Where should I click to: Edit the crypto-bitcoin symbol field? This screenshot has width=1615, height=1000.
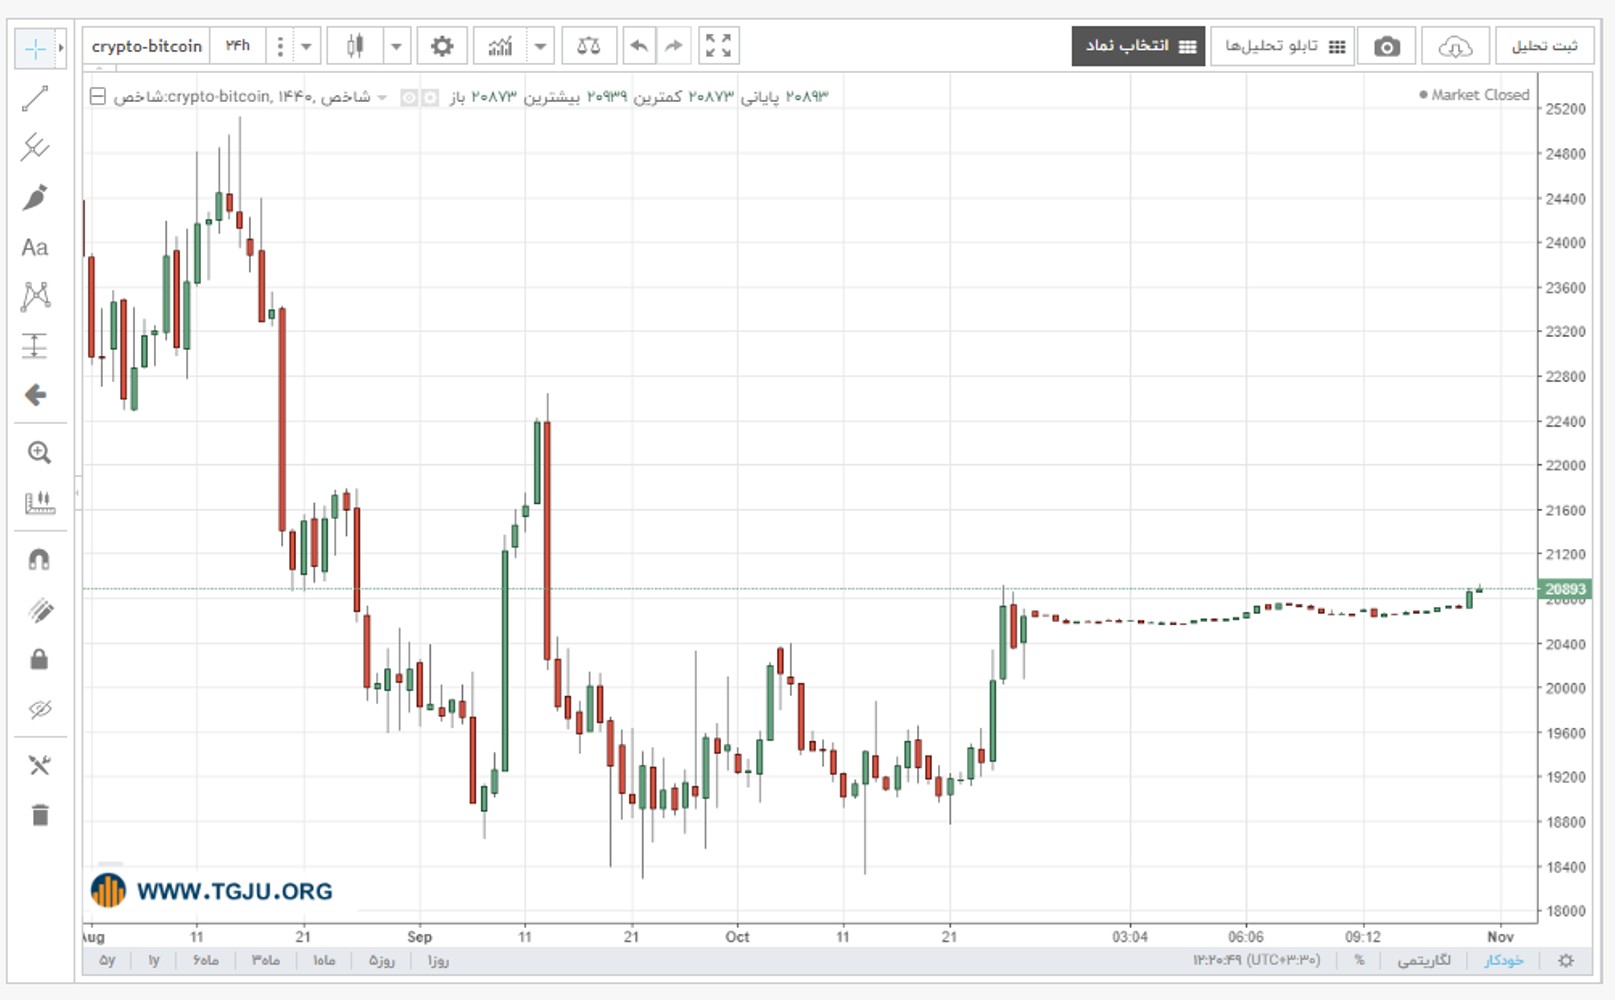click(147, 46)
